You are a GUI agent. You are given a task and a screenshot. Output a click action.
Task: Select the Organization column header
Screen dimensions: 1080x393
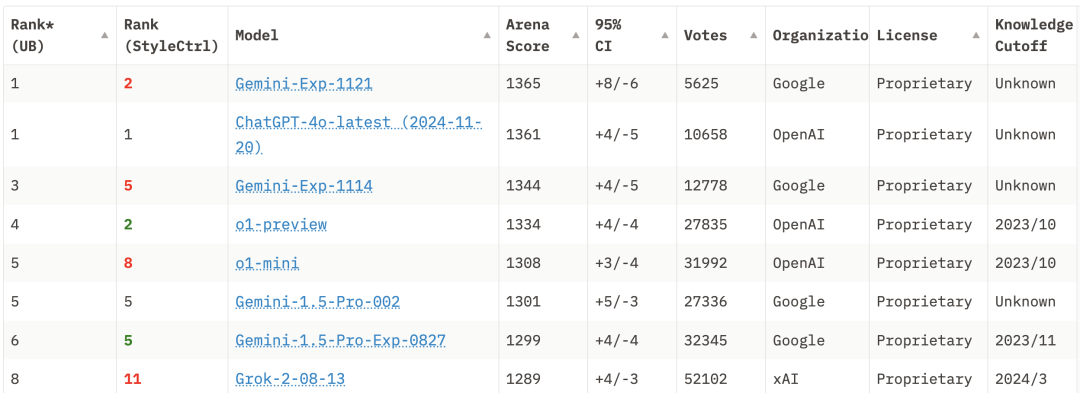[x=817, y=35]
